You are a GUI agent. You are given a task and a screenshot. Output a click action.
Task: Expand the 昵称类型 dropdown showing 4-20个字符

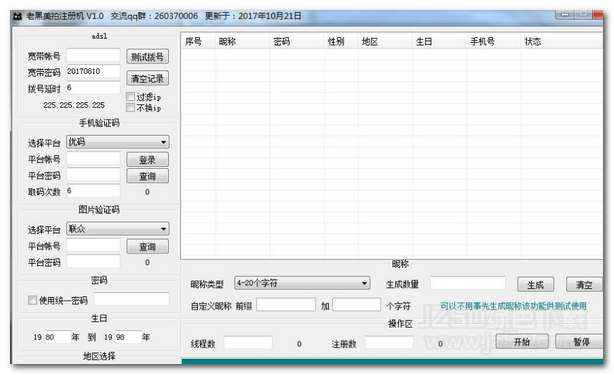tap(302, 283)
